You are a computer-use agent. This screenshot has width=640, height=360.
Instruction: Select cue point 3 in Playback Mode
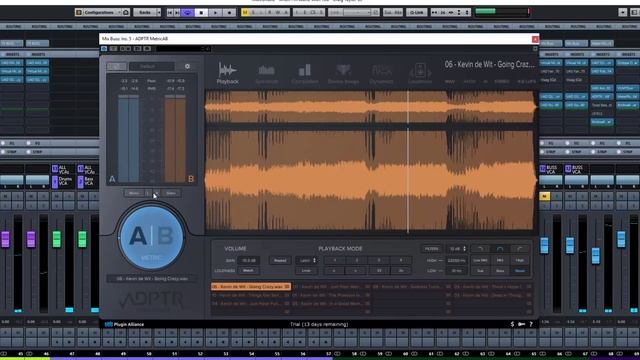pos(379,260)
